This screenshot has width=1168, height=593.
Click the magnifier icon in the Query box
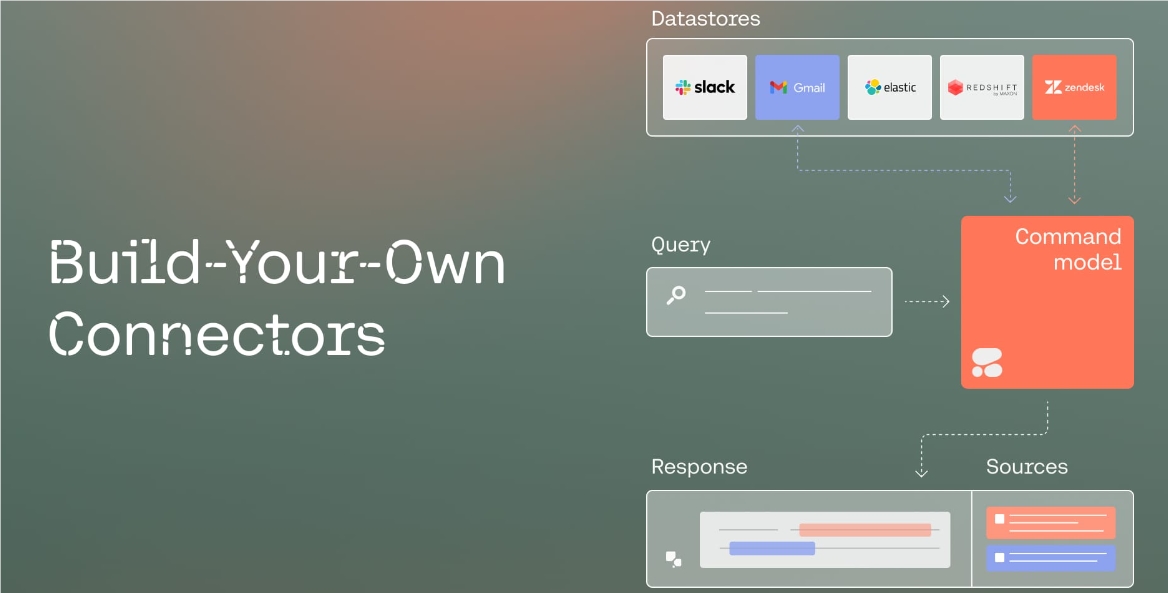[676, 296]
